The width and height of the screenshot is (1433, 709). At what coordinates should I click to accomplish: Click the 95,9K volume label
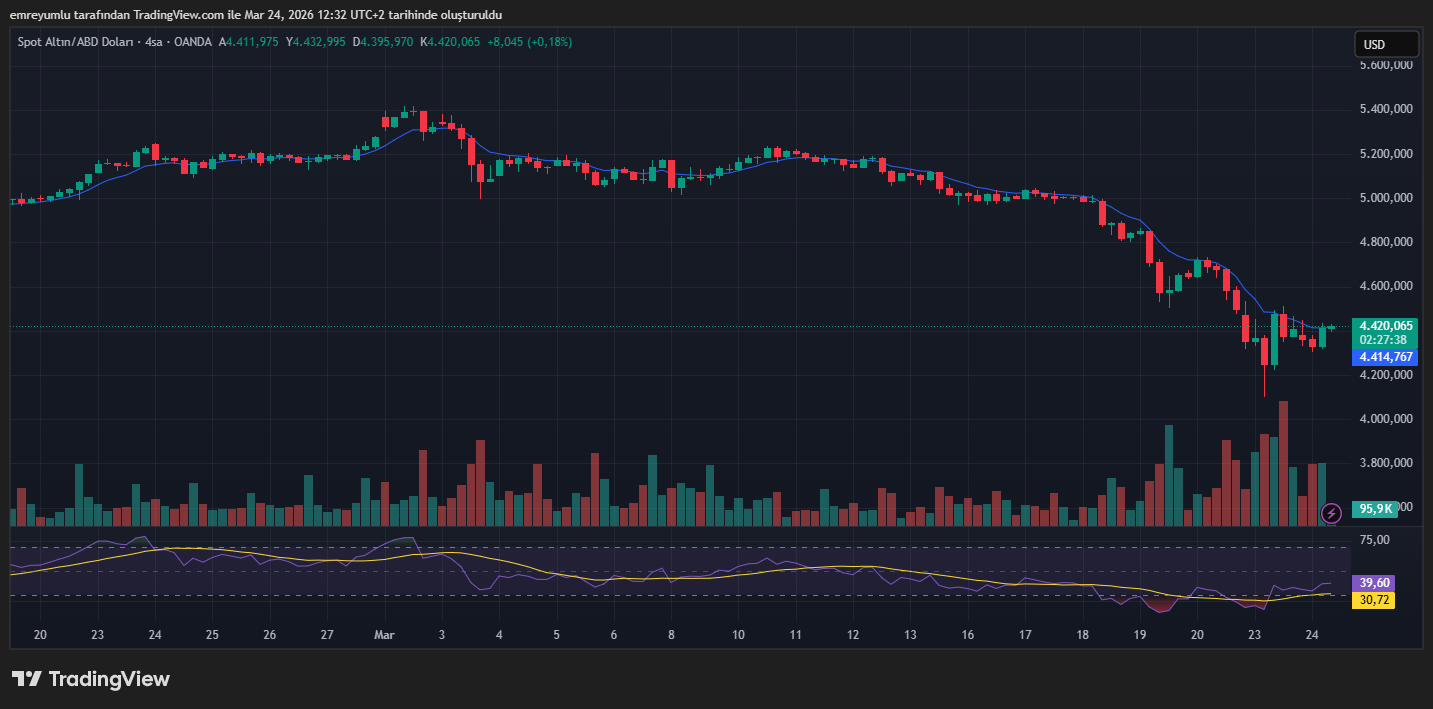tap(1376, 509)
